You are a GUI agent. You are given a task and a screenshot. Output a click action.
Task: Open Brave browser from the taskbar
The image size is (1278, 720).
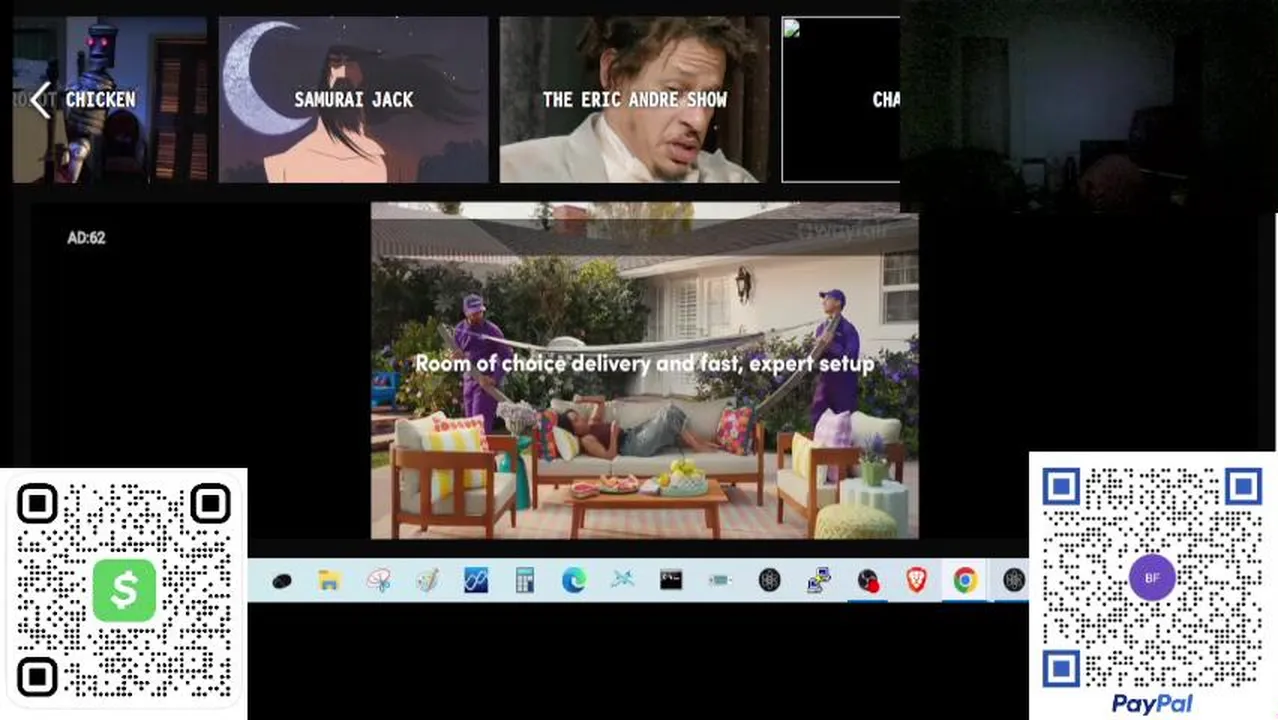click(916, 580)
